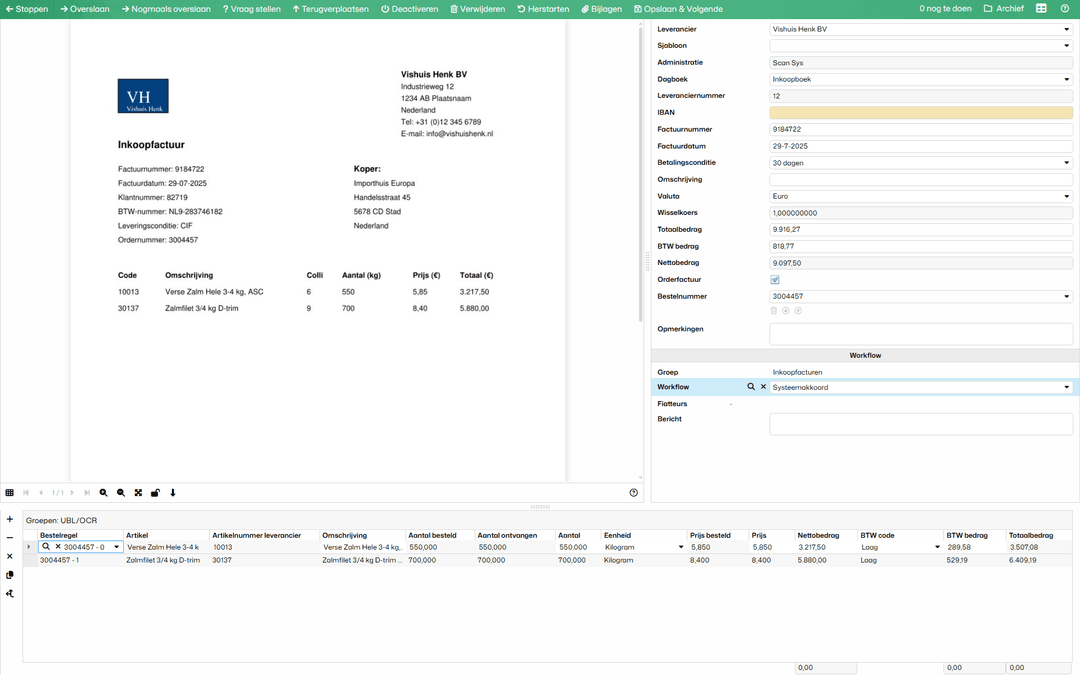Click the Opslaan & Volgende button
Viewport: 1080px width, 675px height.
[x=678, y=9]
